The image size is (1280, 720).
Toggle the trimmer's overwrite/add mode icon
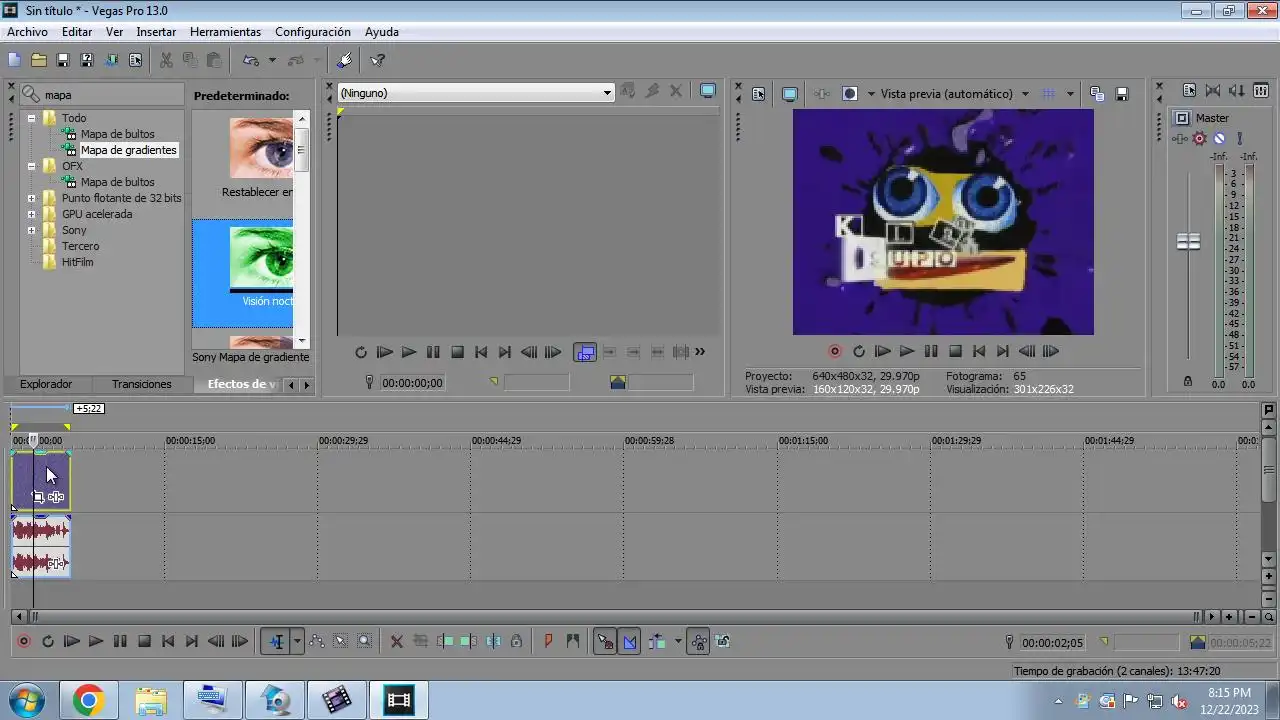pyautogui.click(x=585, y=352)
